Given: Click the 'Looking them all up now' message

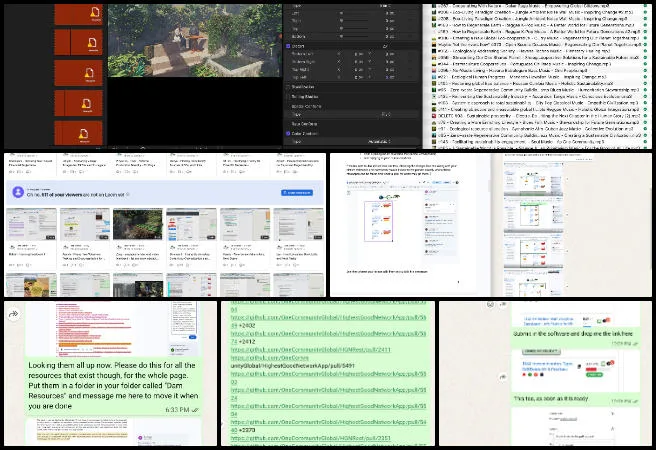Looking at the screenshot, I should (x=113, y=386).
